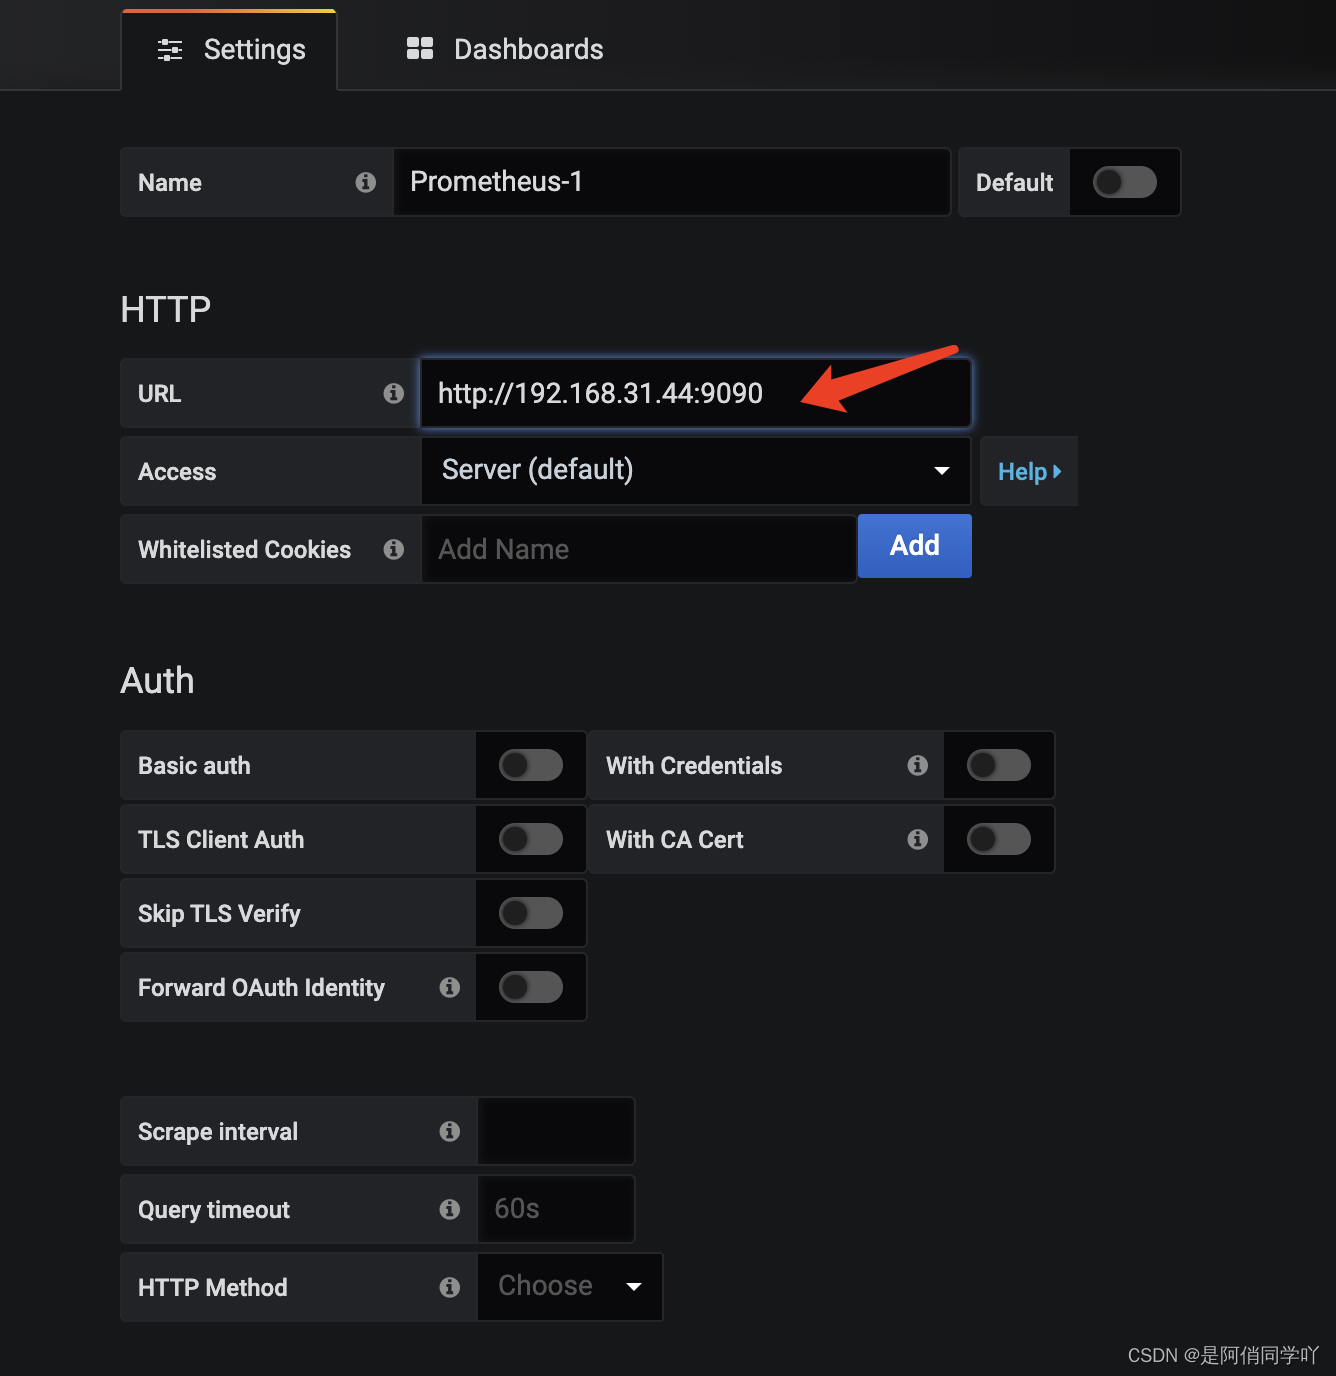Click the Scrape interval info icon
The height and width of the screenshot is (1376, 1336).
coord(450,1131)
